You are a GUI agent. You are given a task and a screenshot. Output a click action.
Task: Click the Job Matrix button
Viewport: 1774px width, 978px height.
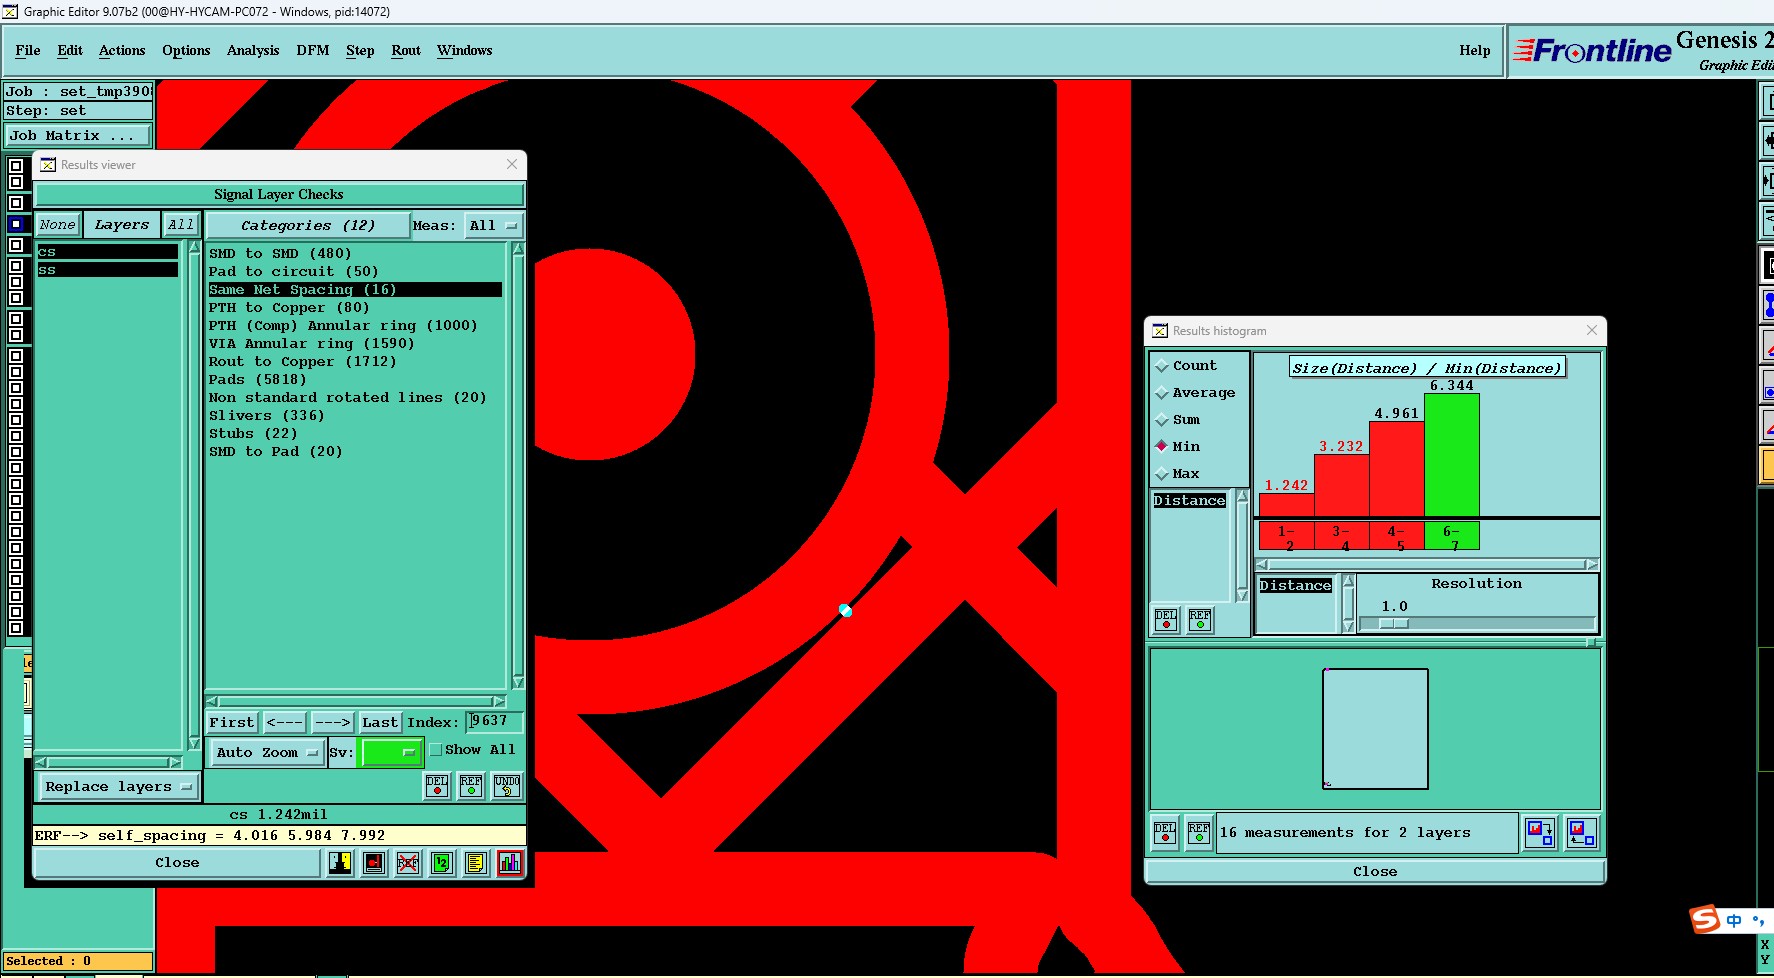pyautogui.click(x=79, y=136)
